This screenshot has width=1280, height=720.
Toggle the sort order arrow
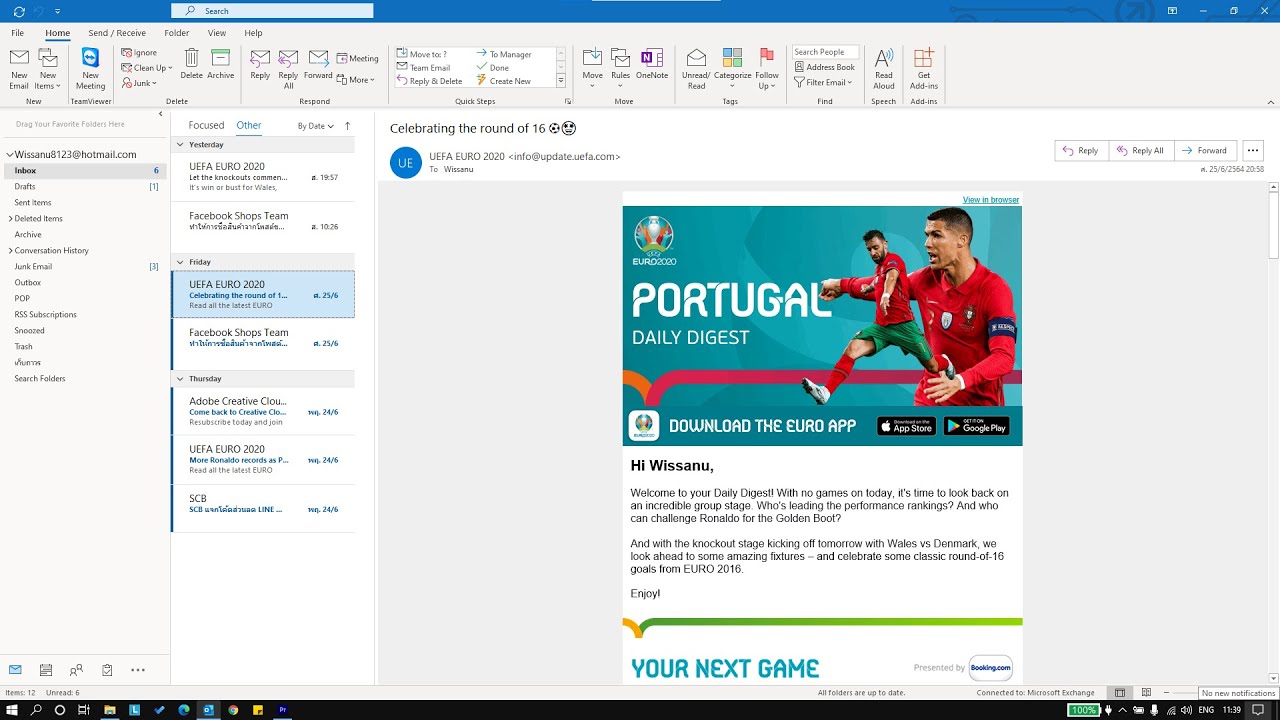[x=347, y=126]
